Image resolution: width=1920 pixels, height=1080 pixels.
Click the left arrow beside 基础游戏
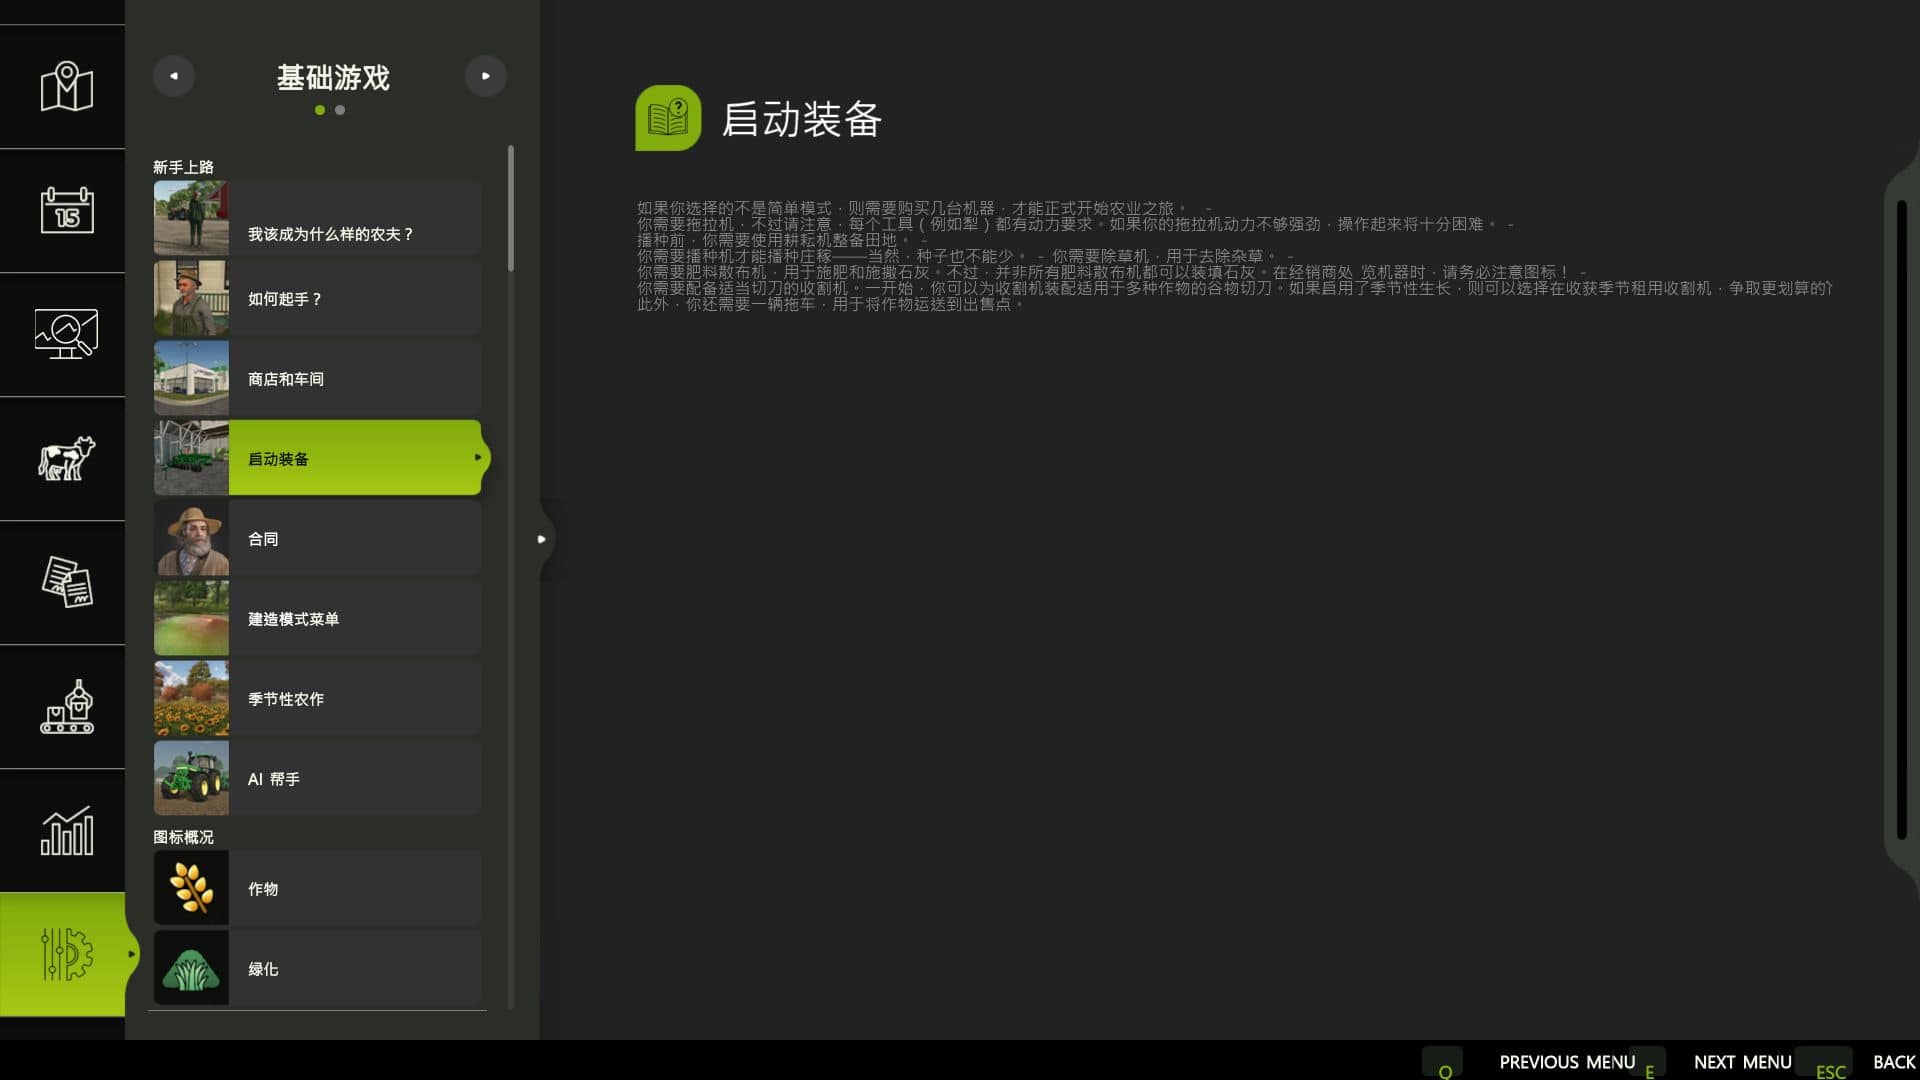point(174,76)
